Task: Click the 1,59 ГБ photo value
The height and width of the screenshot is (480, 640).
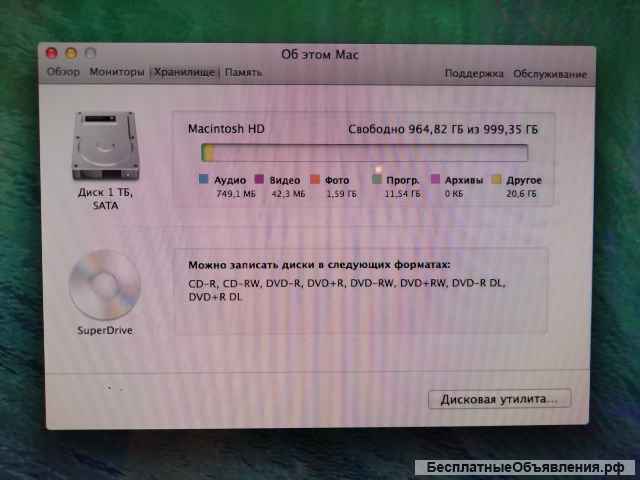Action: coord(341,194)
